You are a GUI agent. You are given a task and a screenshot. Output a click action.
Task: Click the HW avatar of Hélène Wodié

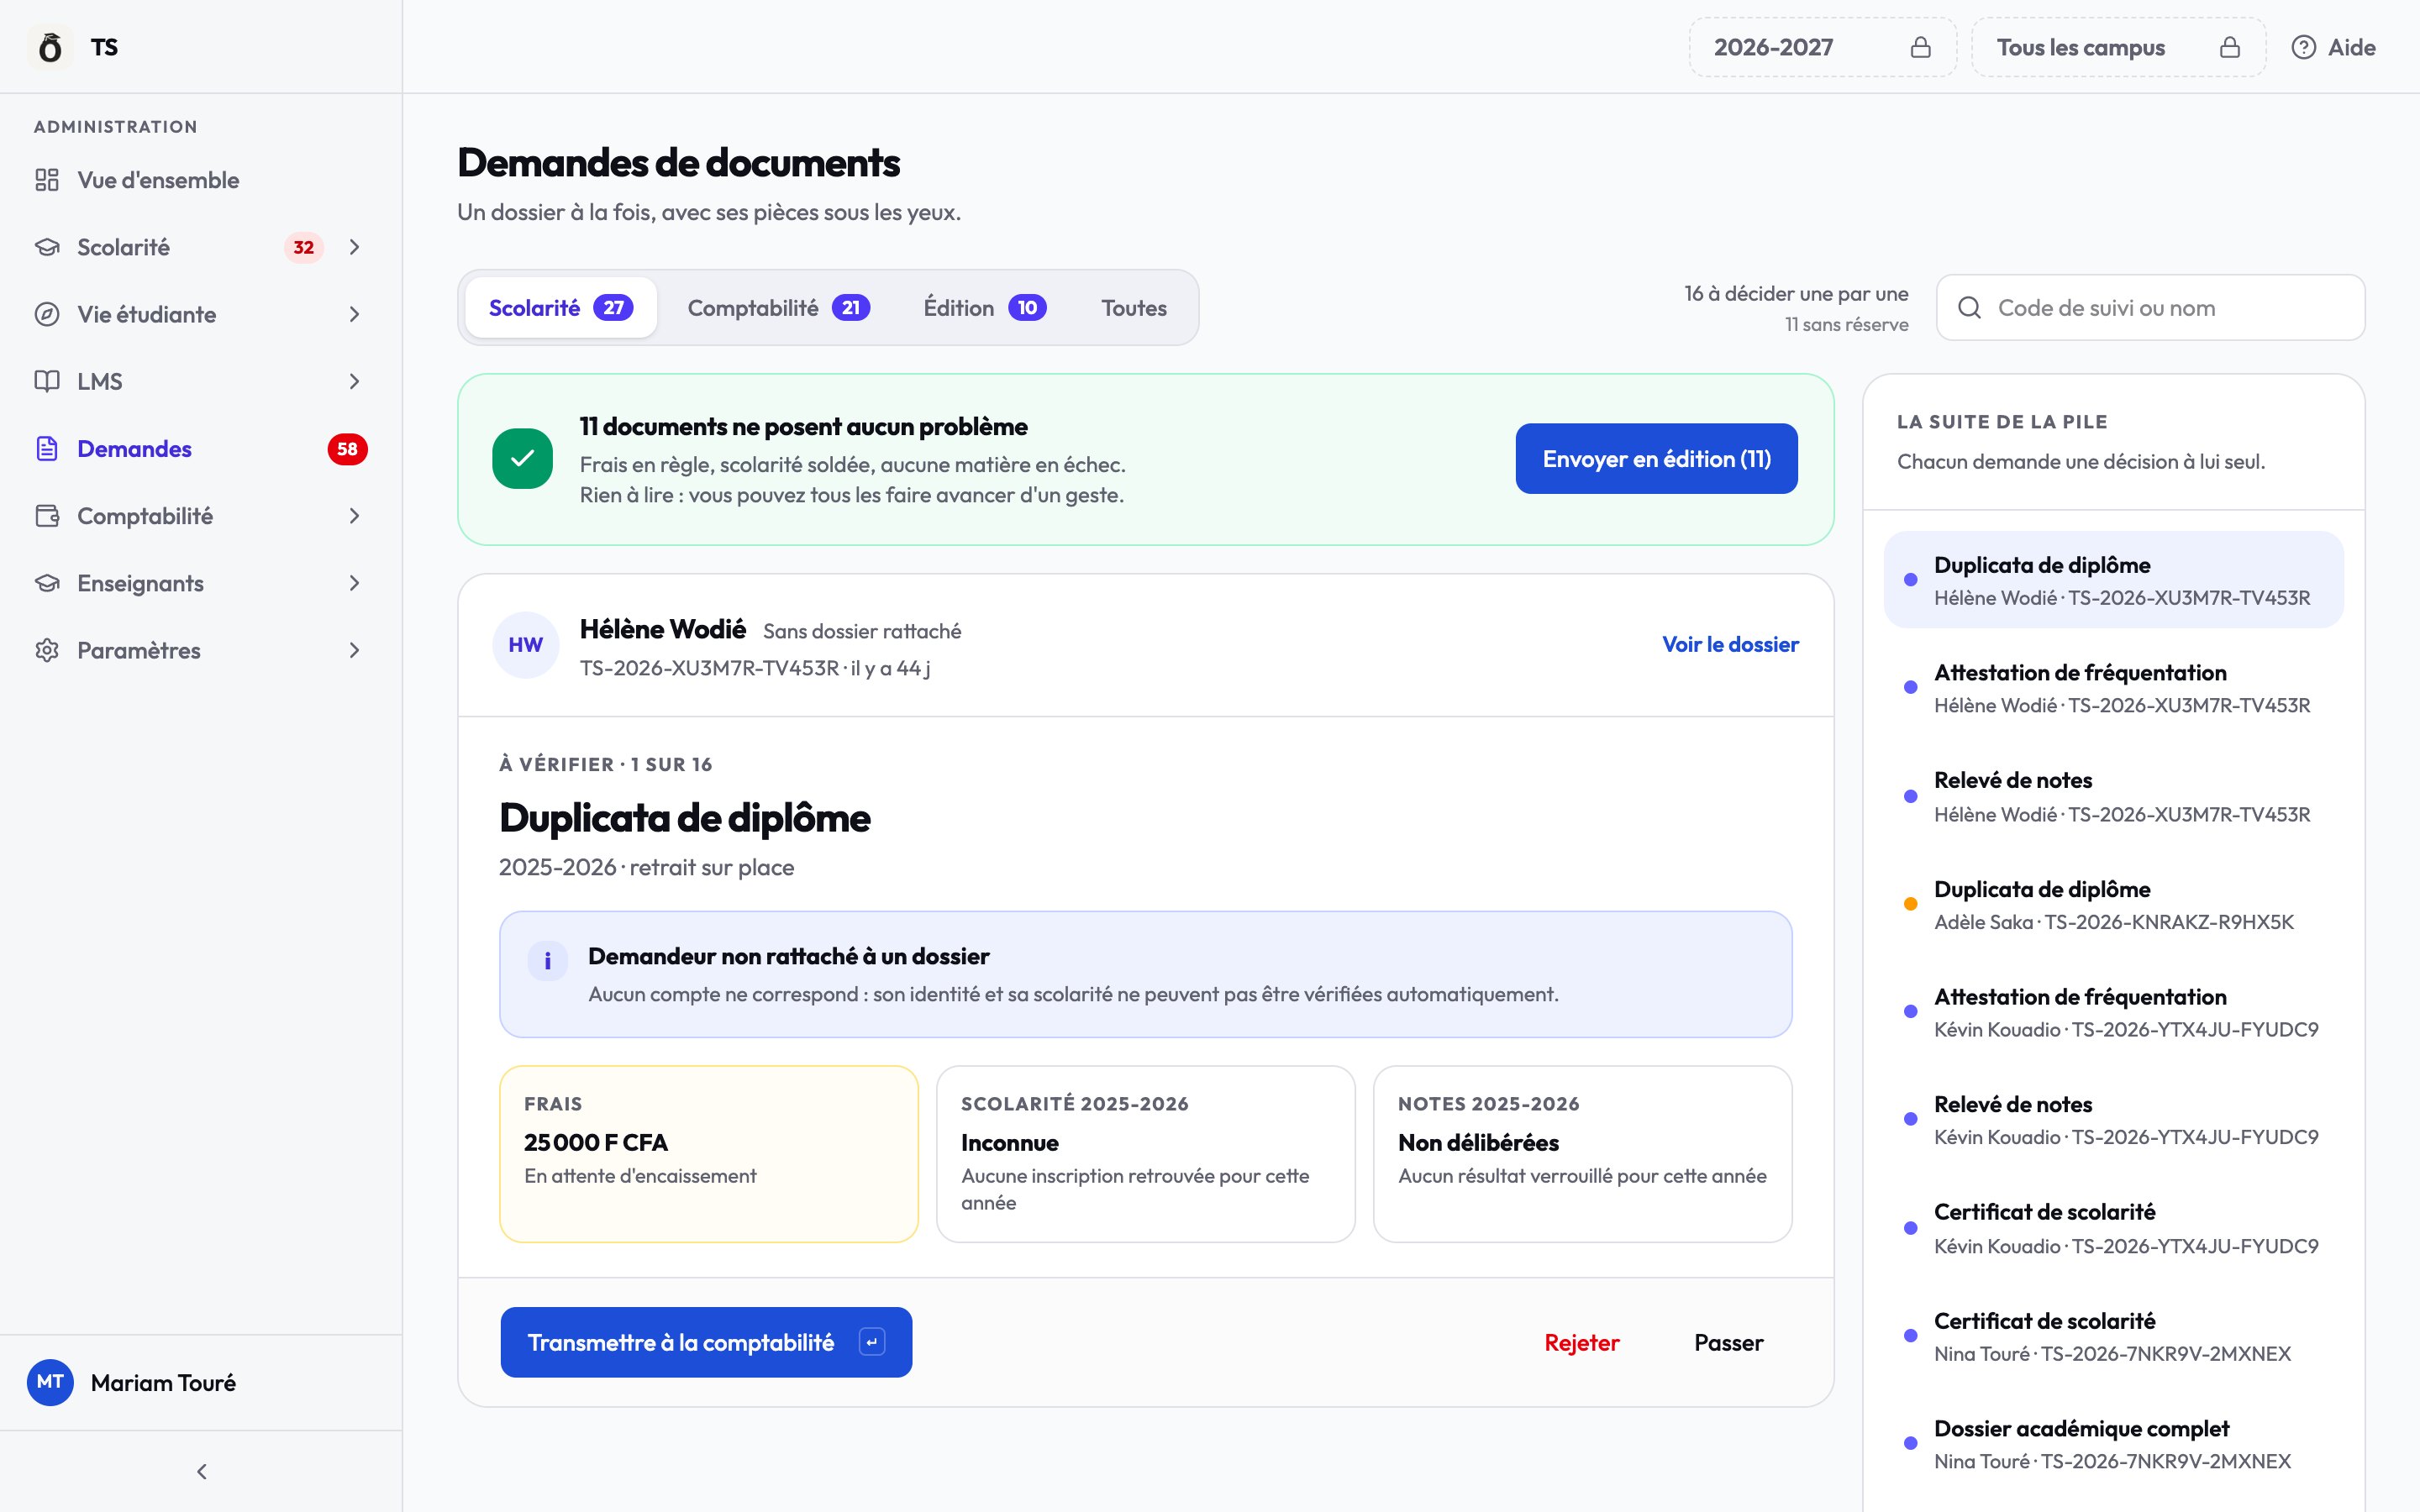pos(525,645)
